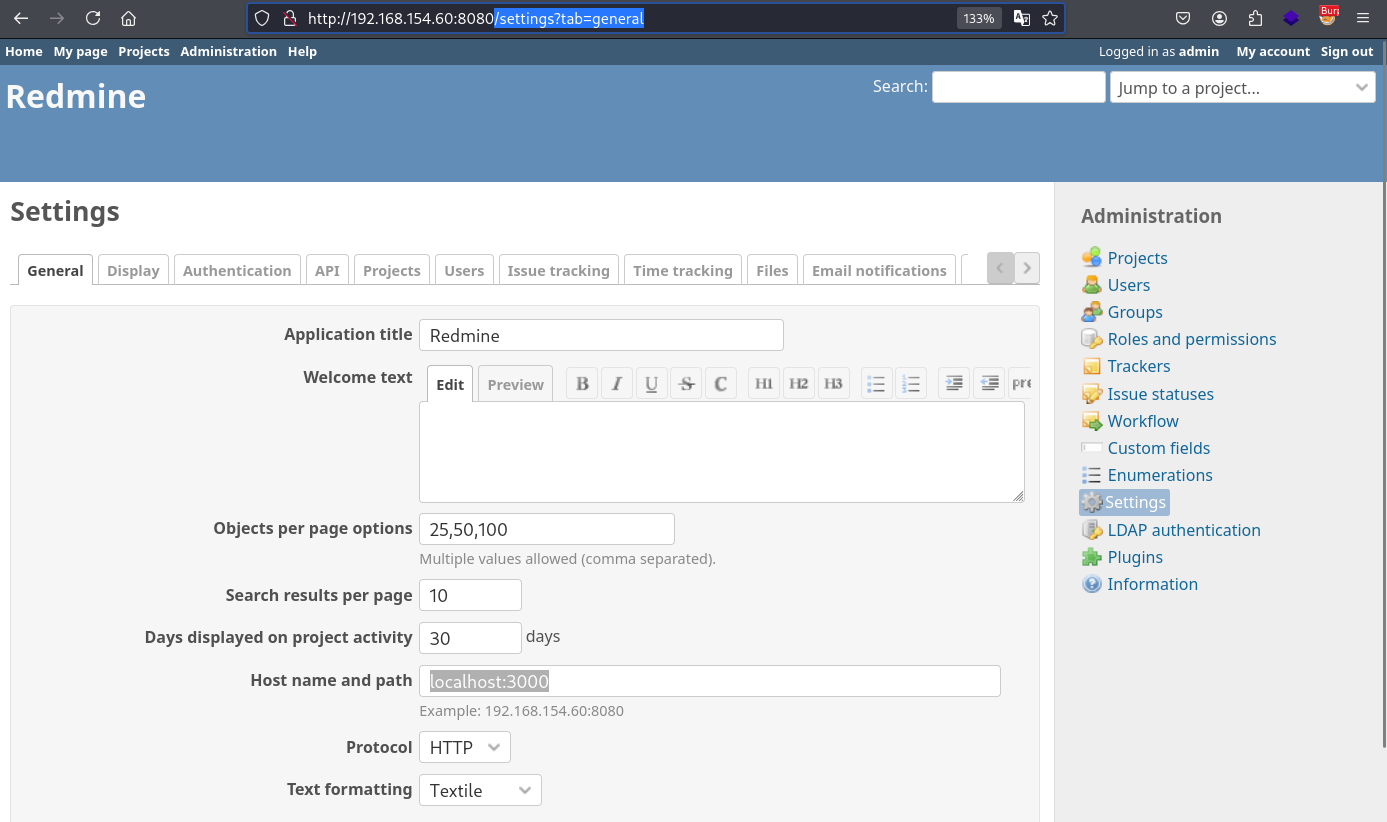Click the site security shield icon
This screenshot has width=1387, height=822.
click(x=262, y=18)
